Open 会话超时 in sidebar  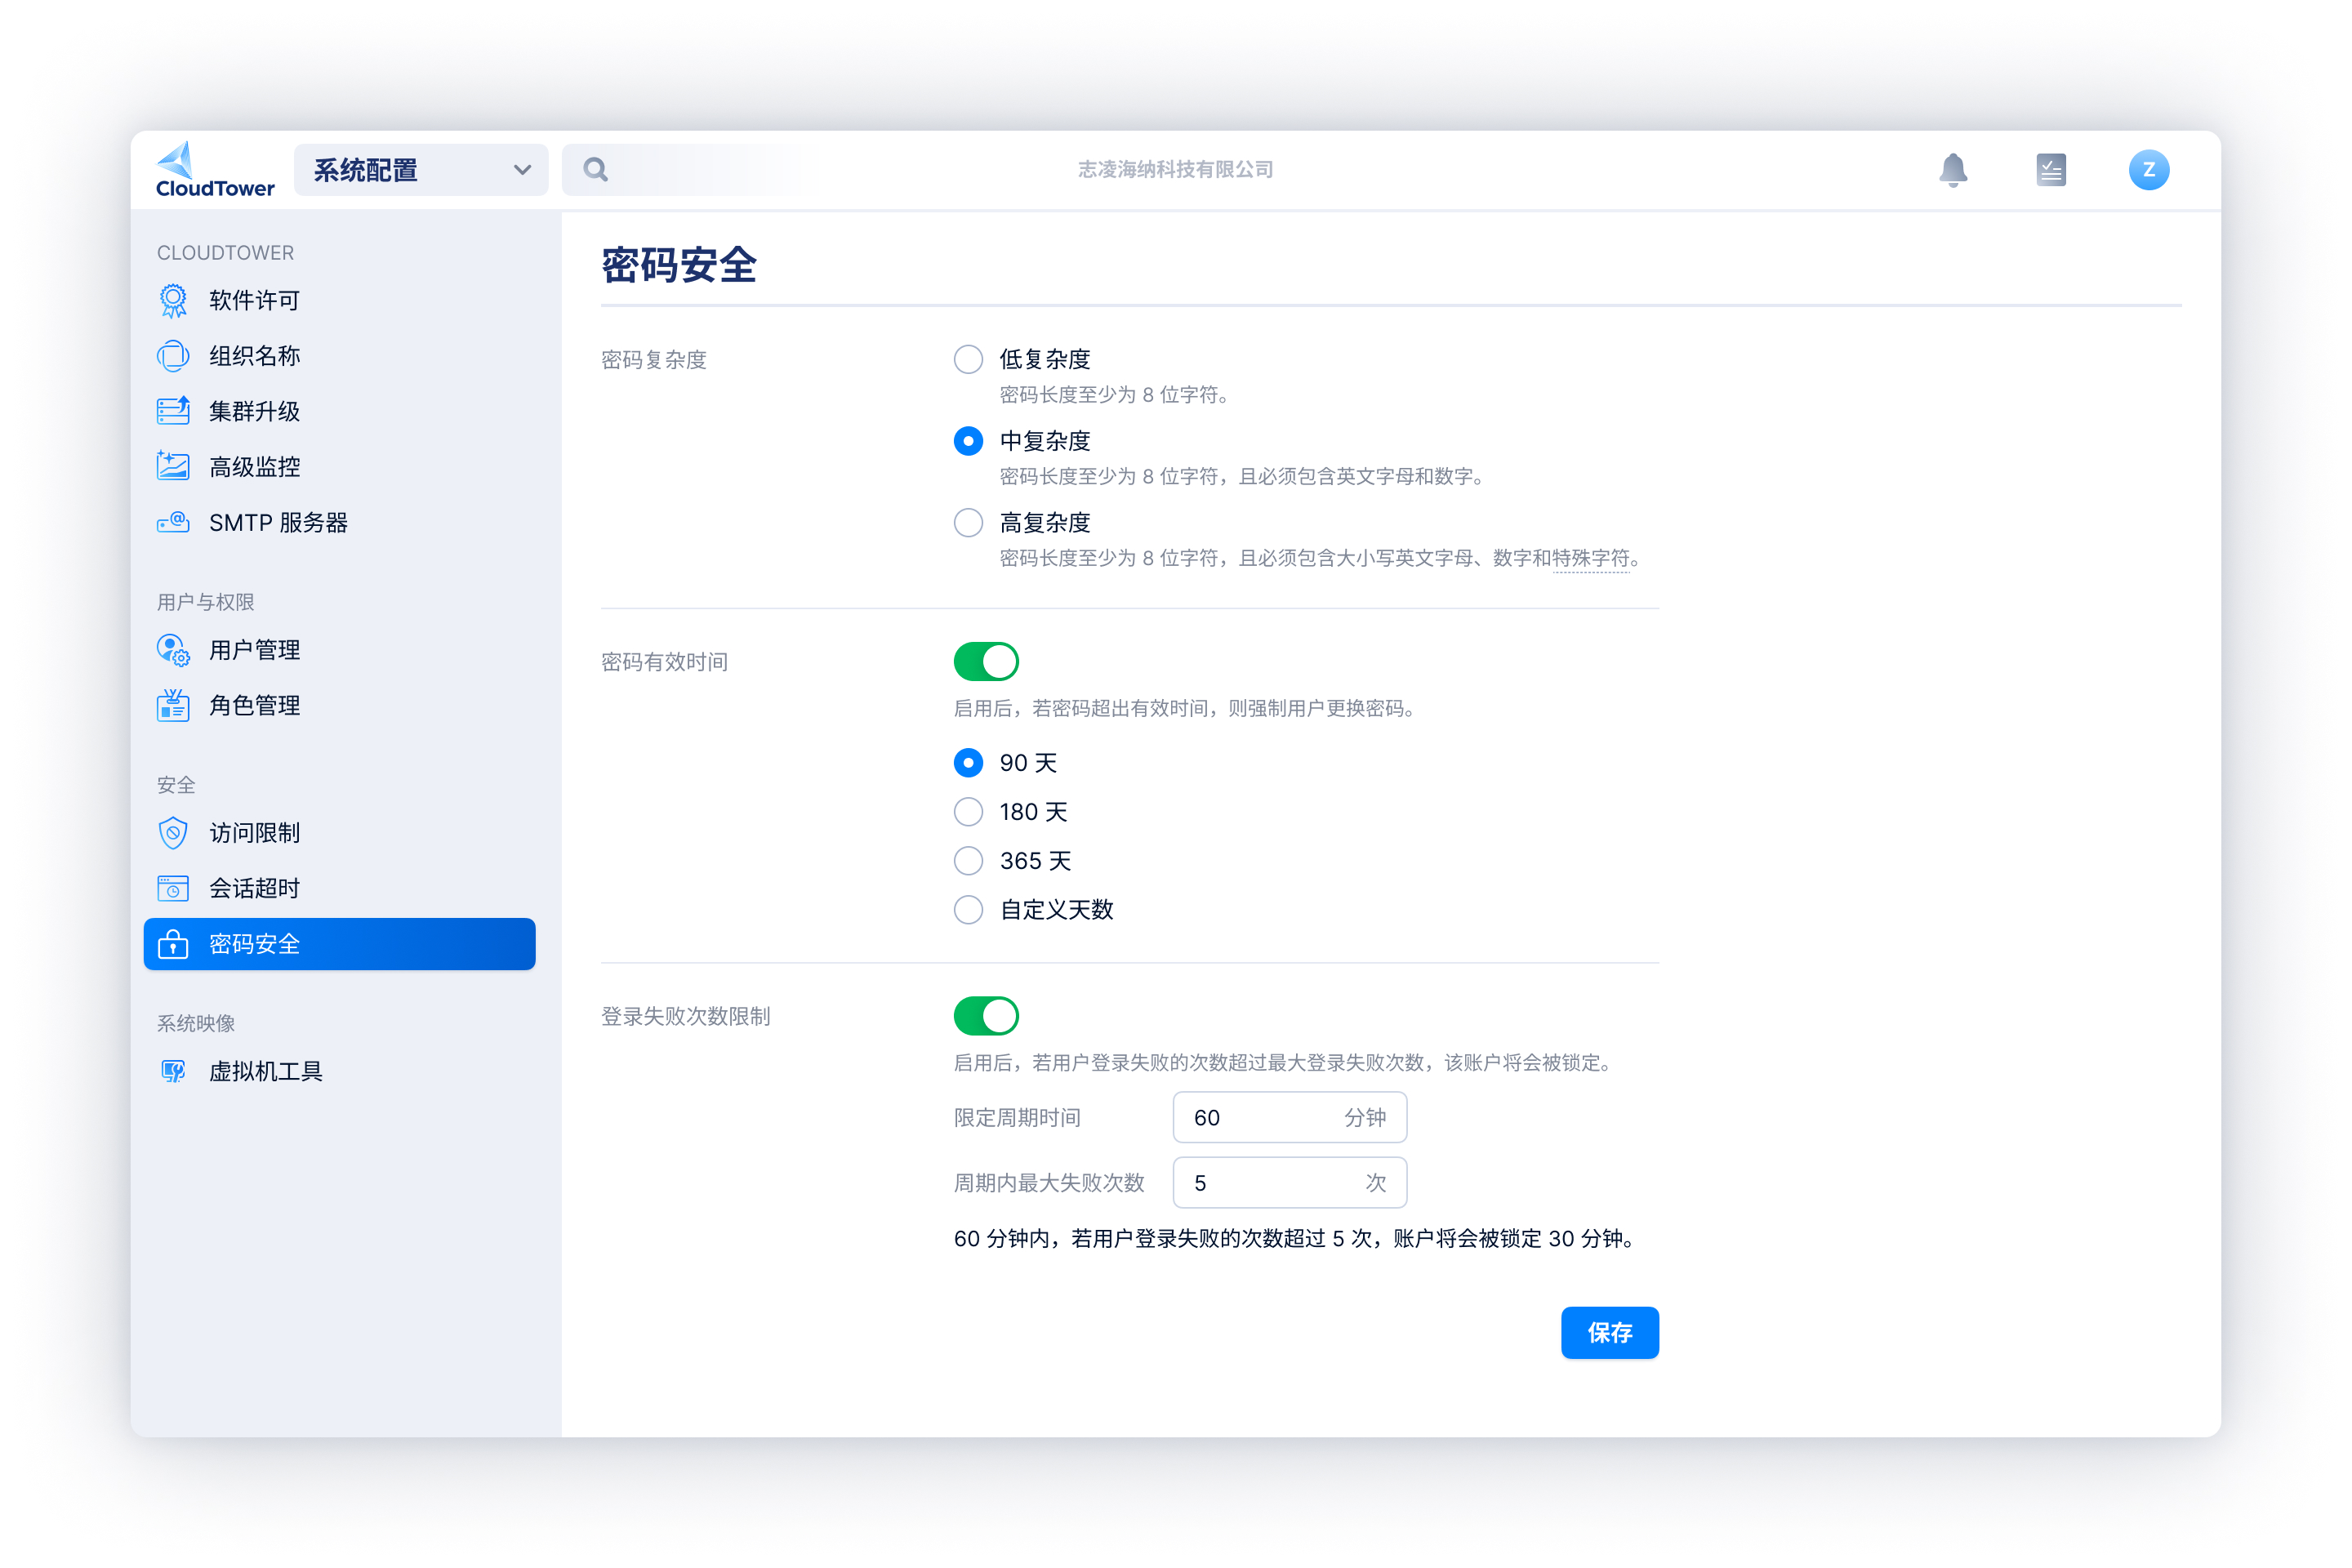340,888
